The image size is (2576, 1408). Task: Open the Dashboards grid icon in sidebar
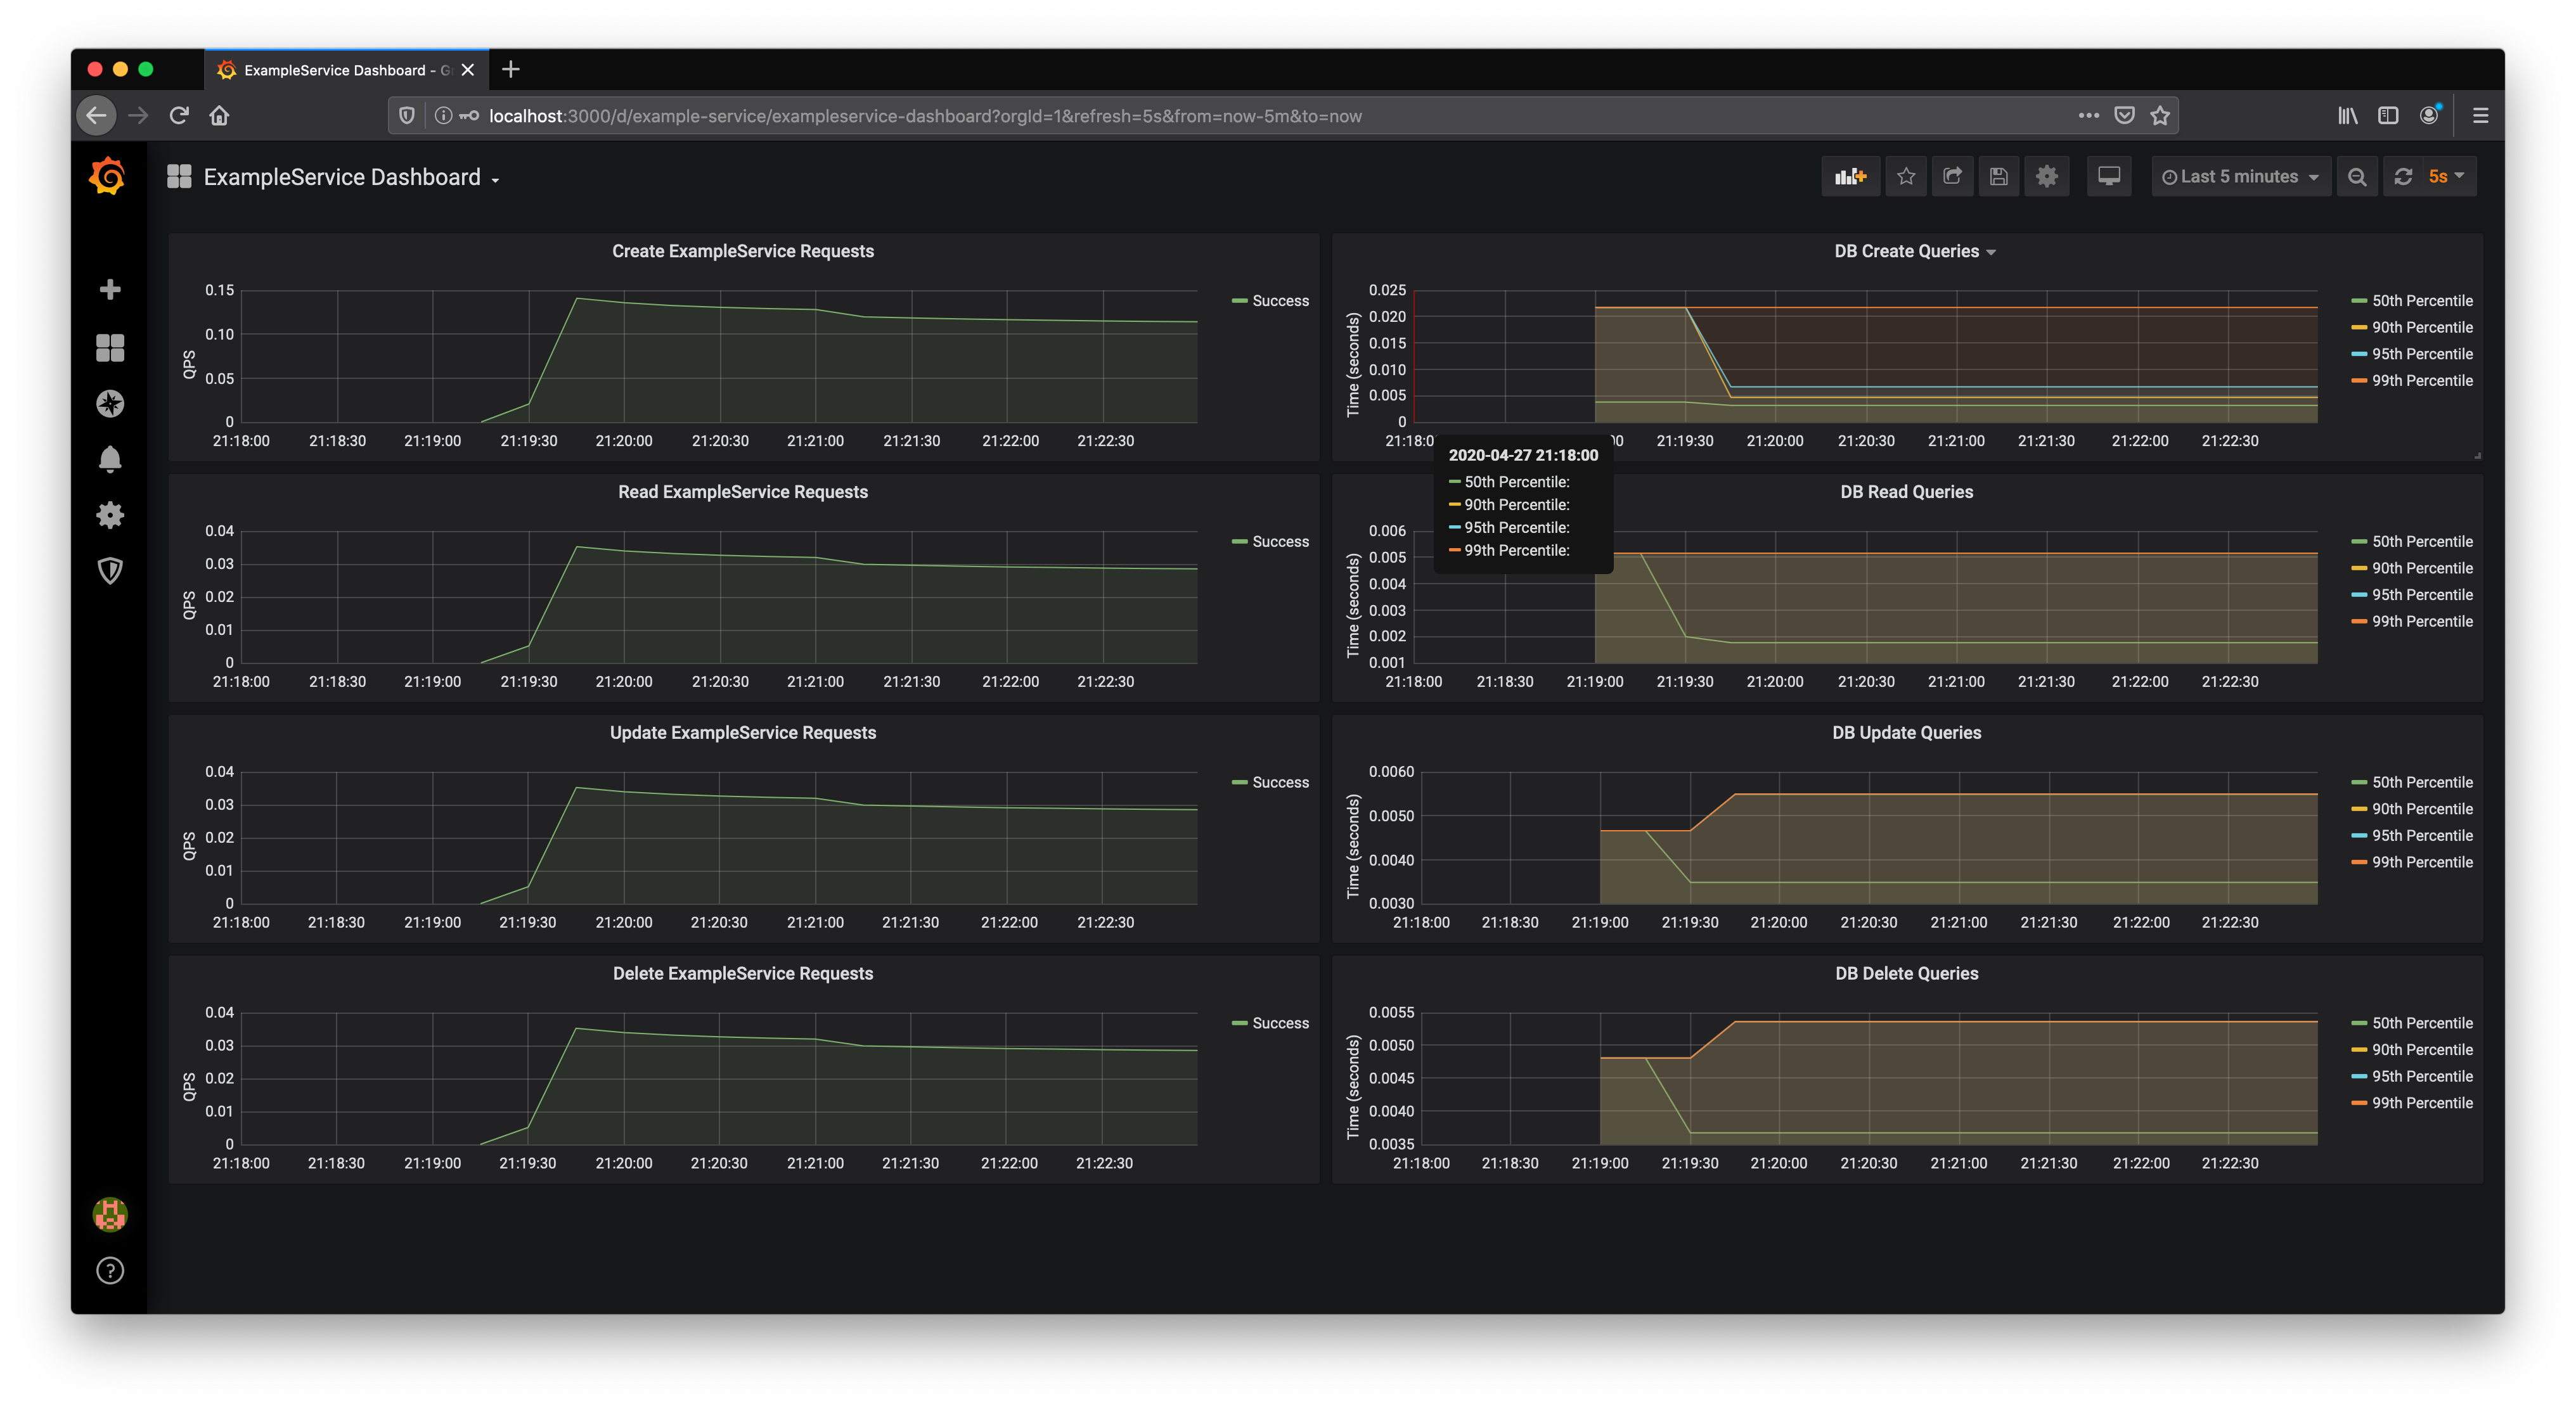(110, 347)
